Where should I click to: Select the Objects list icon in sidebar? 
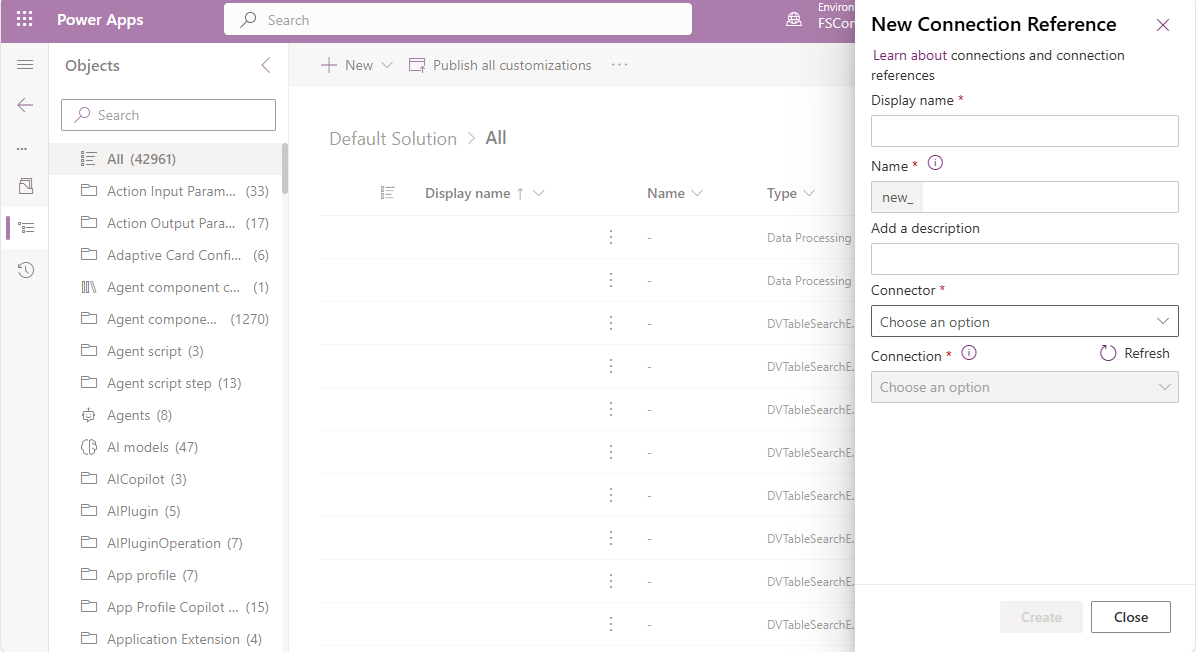point(22,227)
